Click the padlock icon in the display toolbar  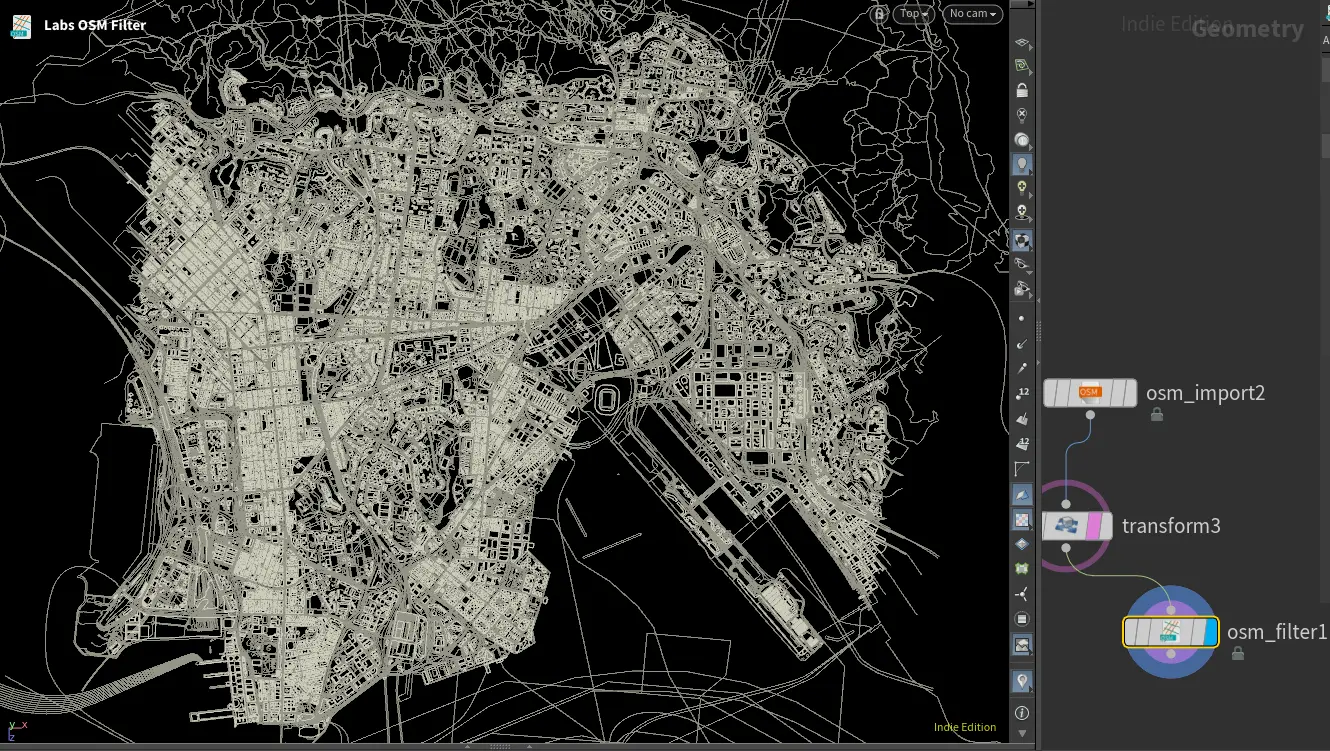(1021, 90)
